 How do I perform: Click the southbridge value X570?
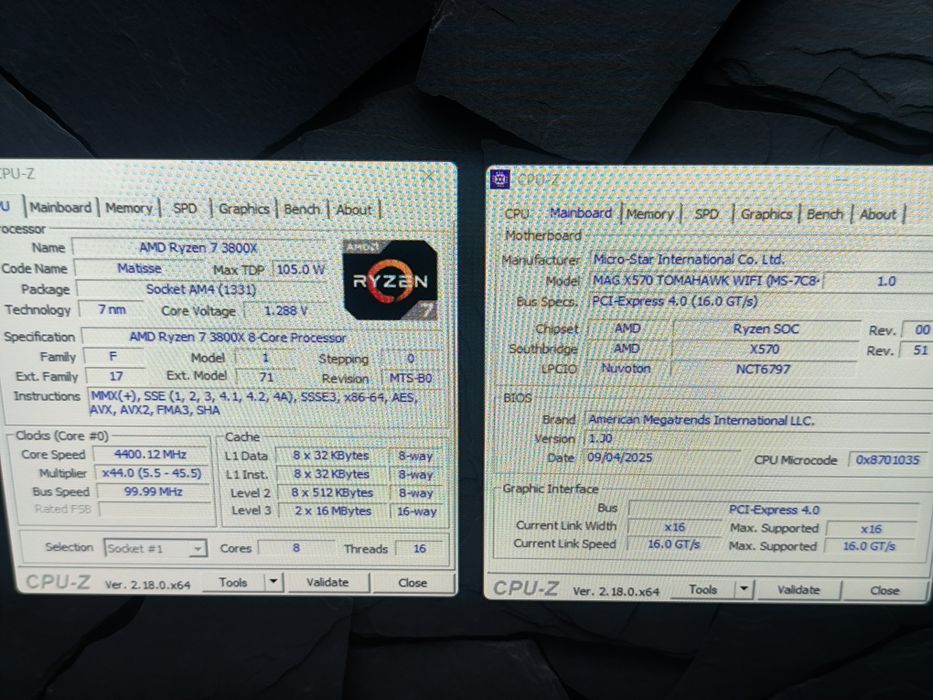pyautogui.click(x=765, y=349)
